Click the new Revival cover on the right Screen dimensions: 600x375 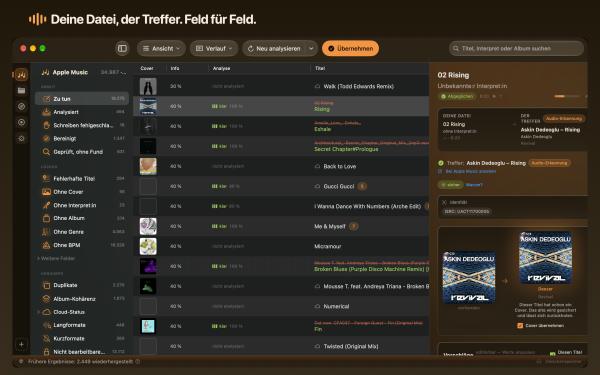pos(545,258)
